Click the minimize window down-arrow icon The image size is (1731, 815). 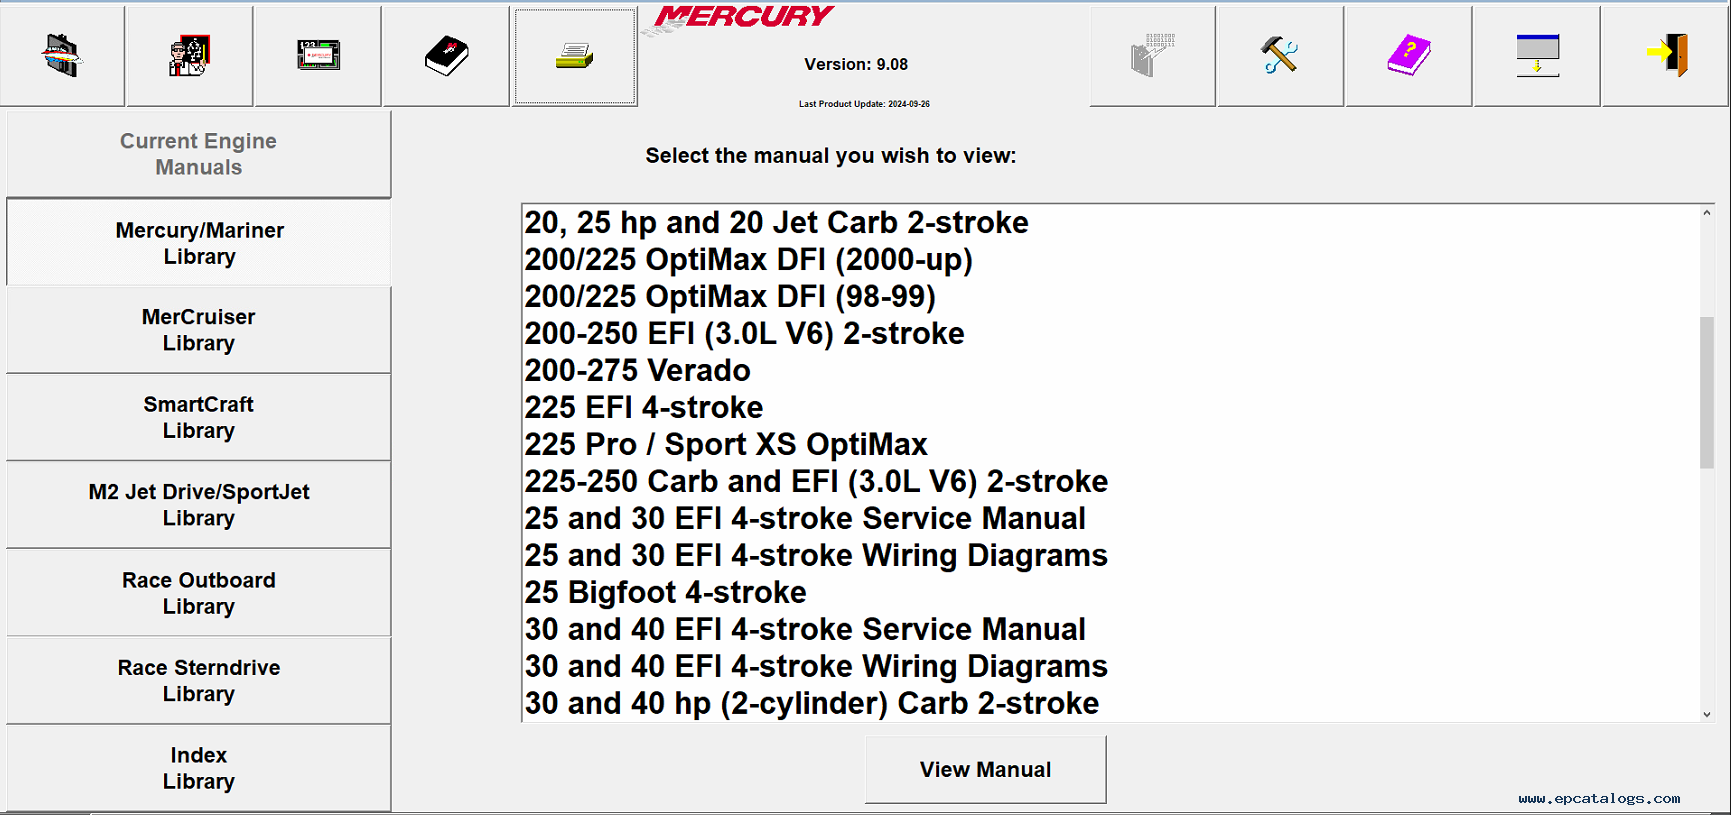coord(1537,55)
